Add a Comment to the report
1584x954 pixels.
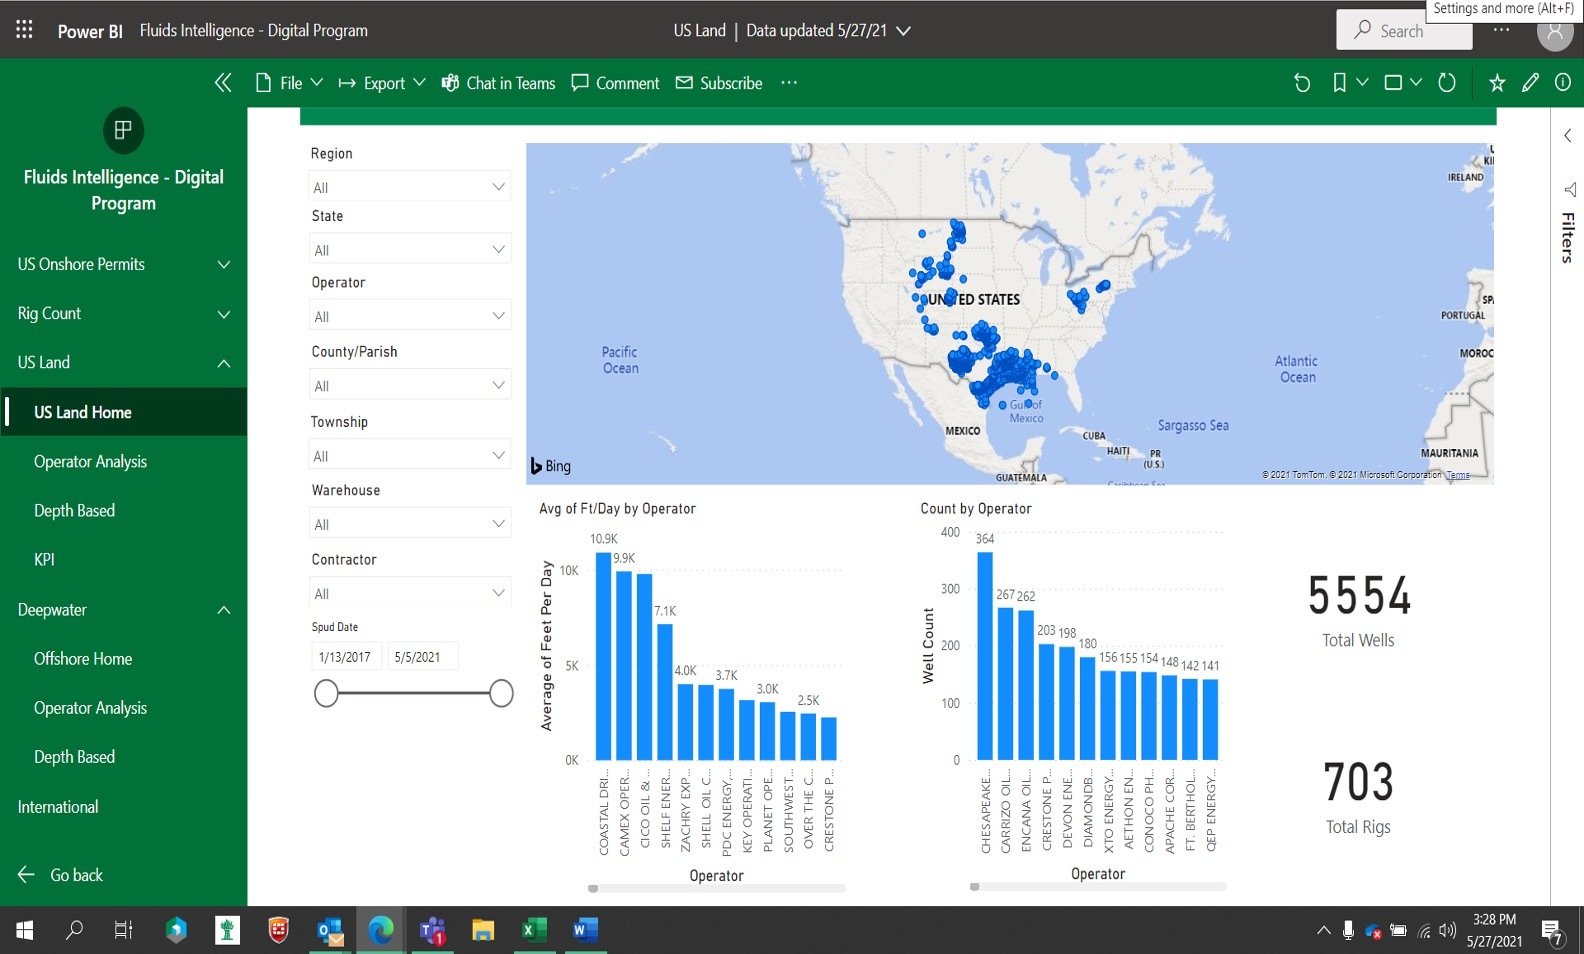tap(615, 83)
